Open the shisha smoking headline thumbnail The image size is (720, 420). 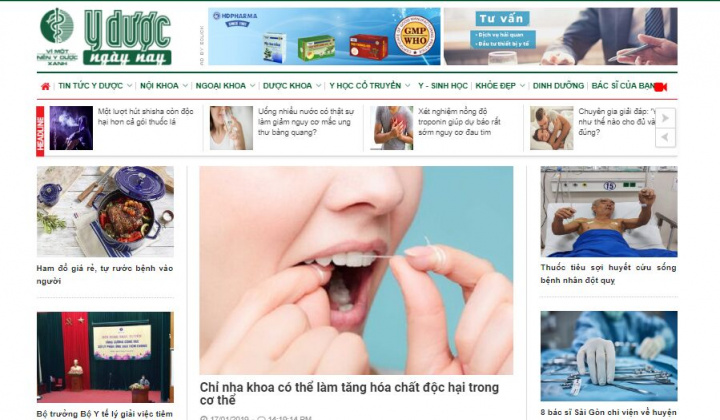tap(71, 128)
